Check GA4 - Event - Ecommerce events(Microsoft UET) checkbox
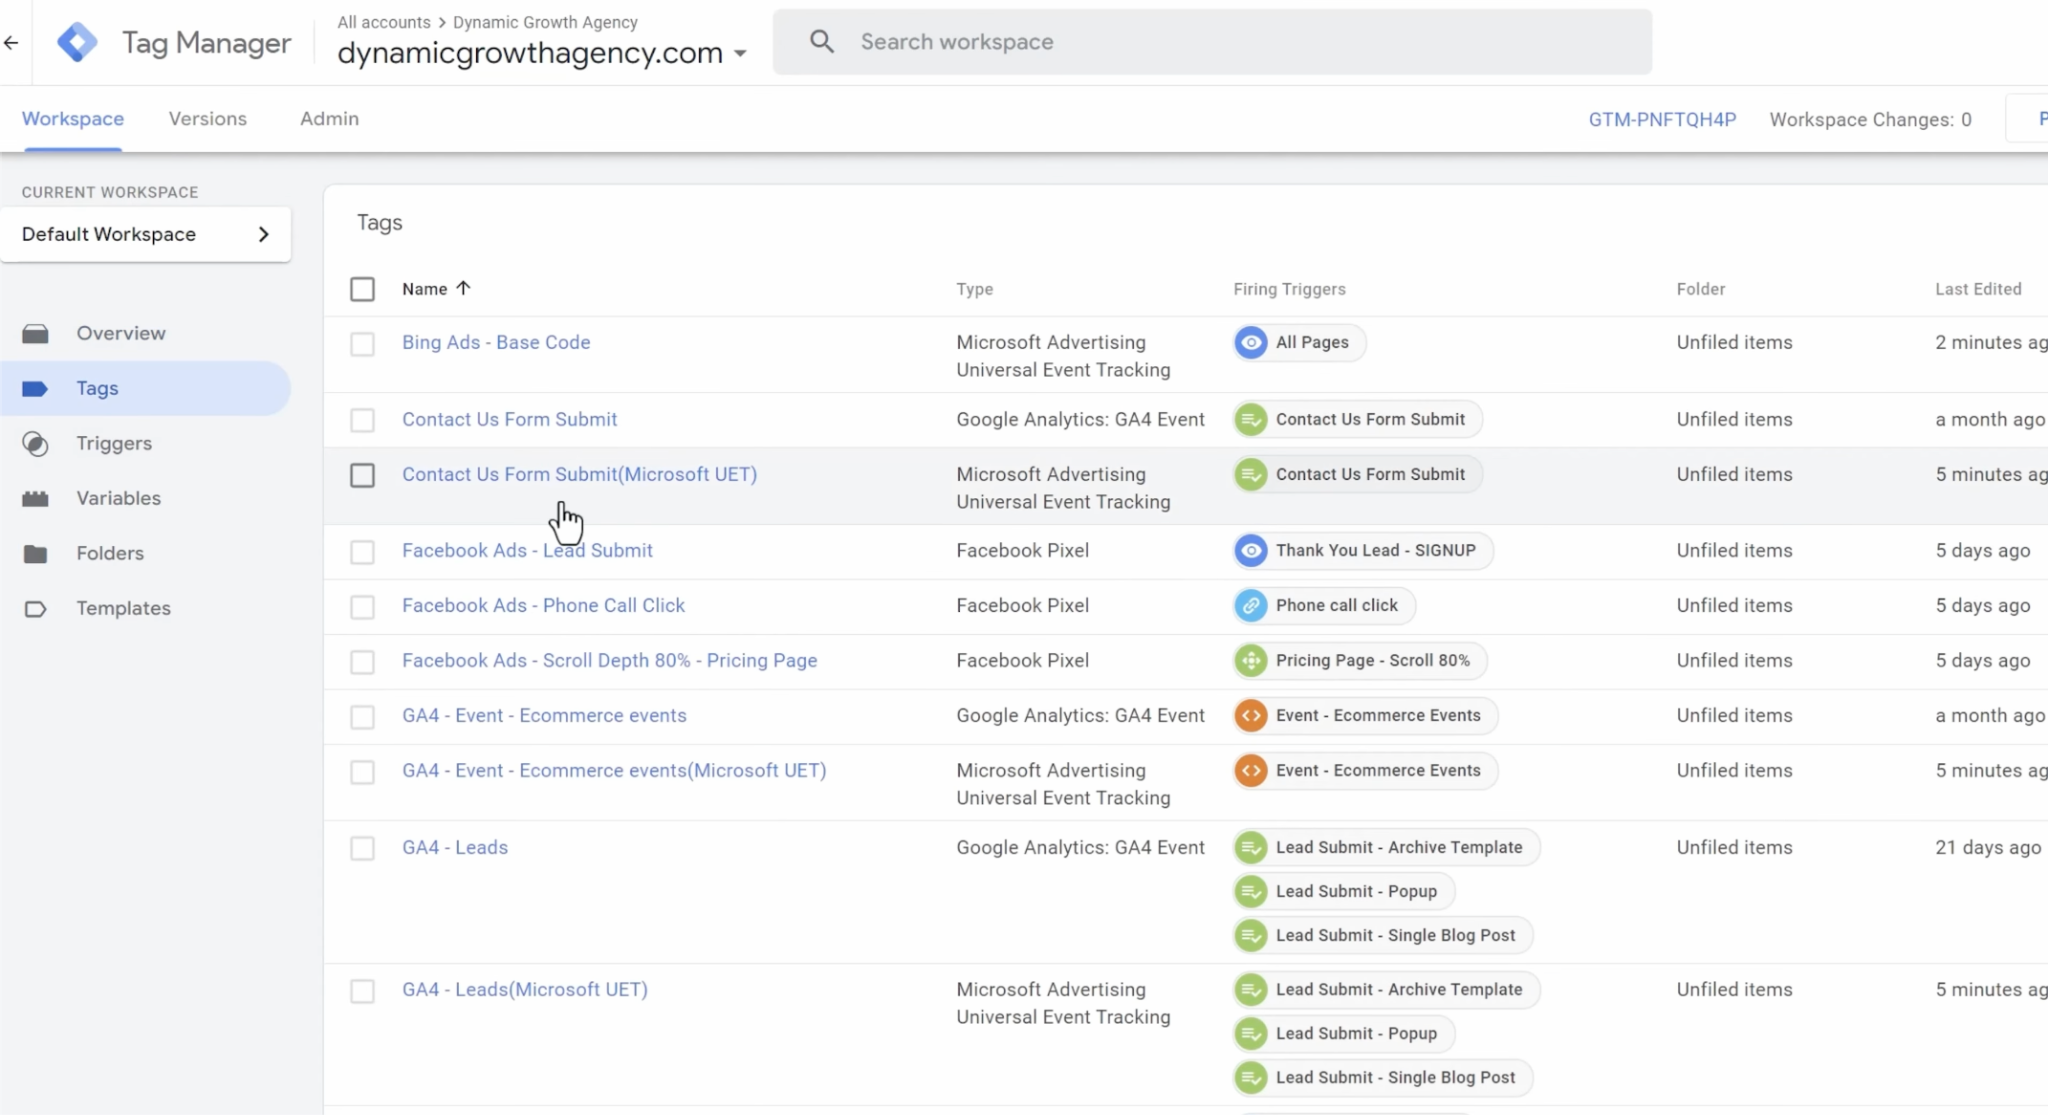This screenshot has width=2048, height=1115. [x=362, y=772]
